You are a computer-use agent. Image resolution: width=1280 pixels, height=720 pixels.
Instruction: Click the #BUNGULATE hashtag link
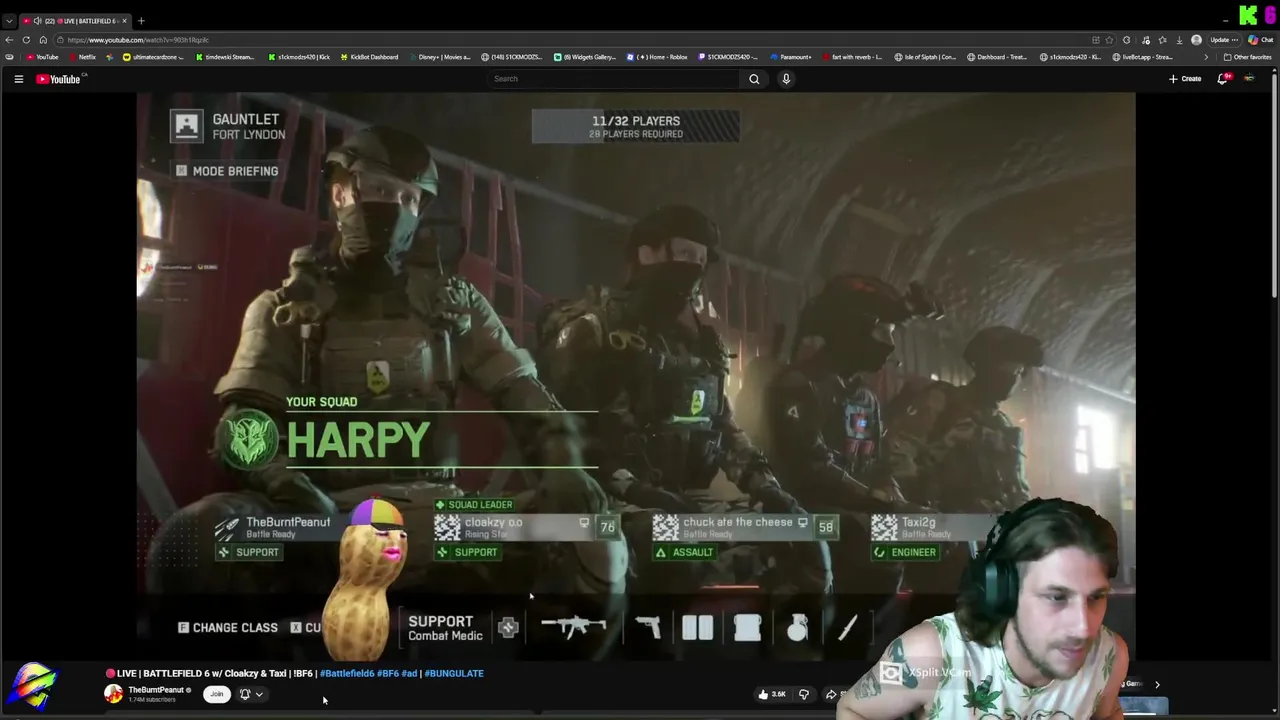454,673
